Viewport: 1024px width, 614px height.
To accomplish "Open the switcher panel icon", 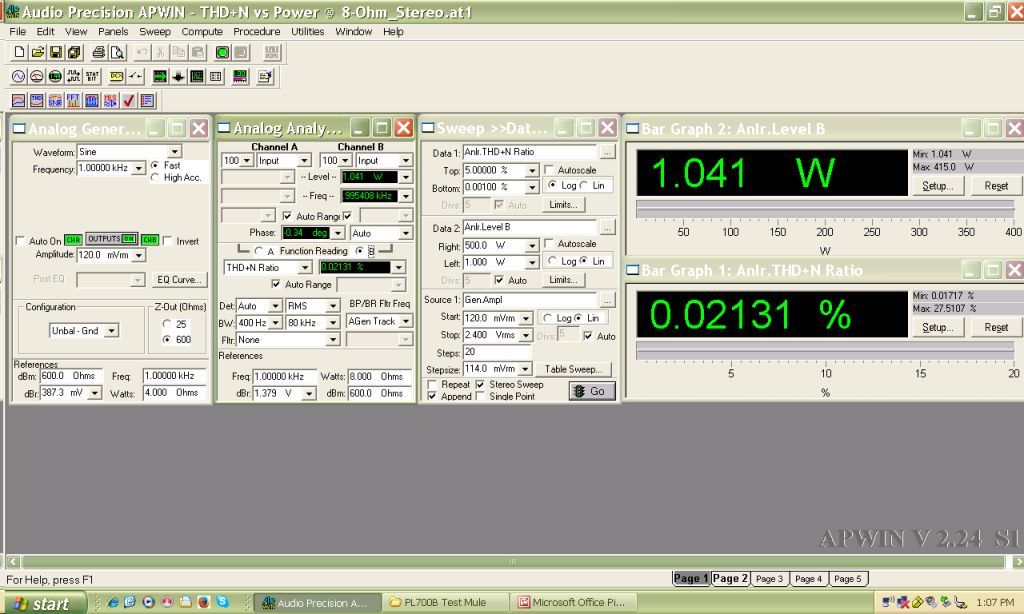I will [x=135, y=76].
